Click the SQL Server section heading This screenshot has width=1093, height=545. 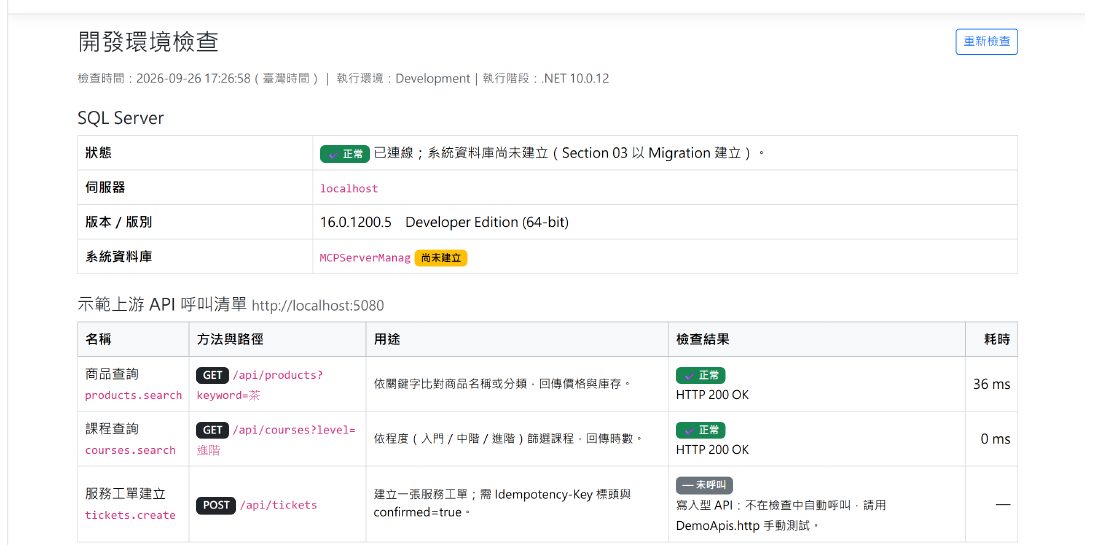point(121,118)
